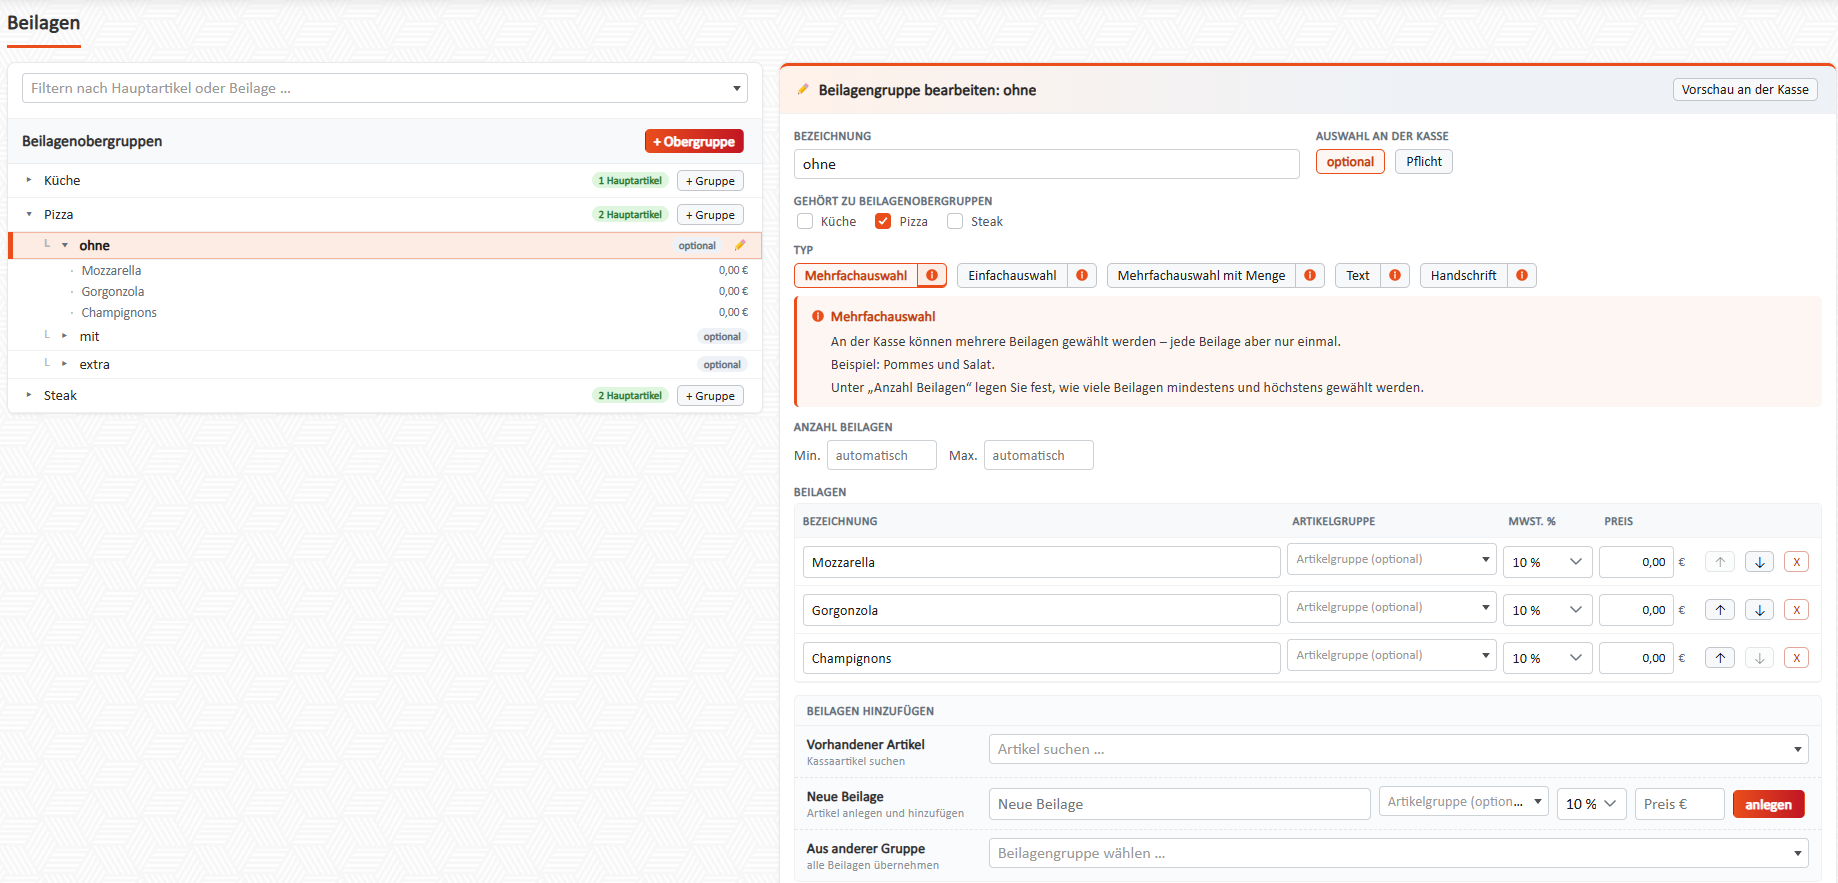This screenshot has height=883, width=1838.
Task: Expand the mit subgroup
Action: [65, 336]
